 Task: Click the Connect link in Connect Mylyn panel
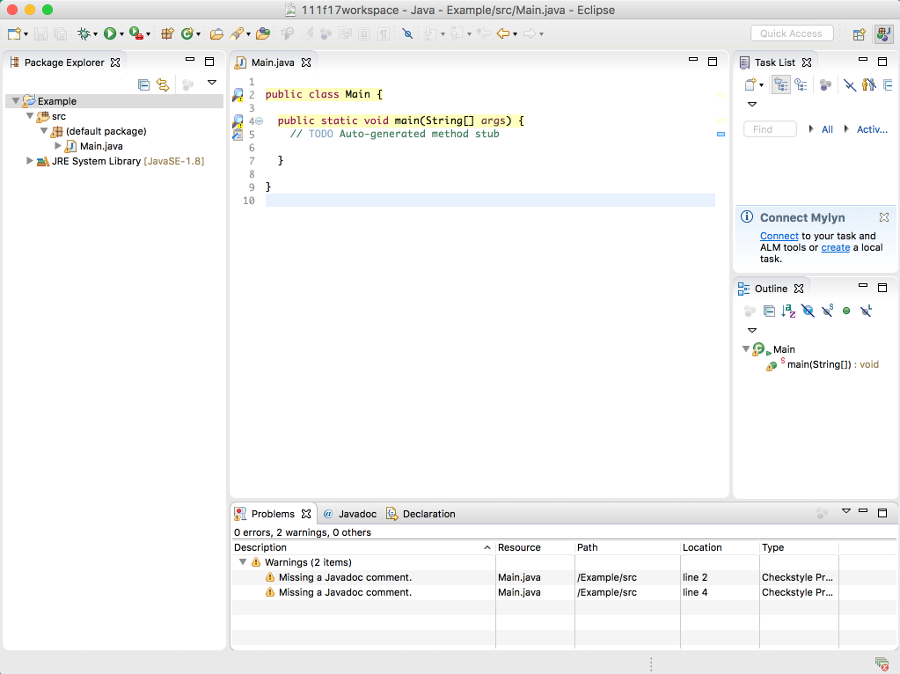pyautogui.click(x=779, y=236)
